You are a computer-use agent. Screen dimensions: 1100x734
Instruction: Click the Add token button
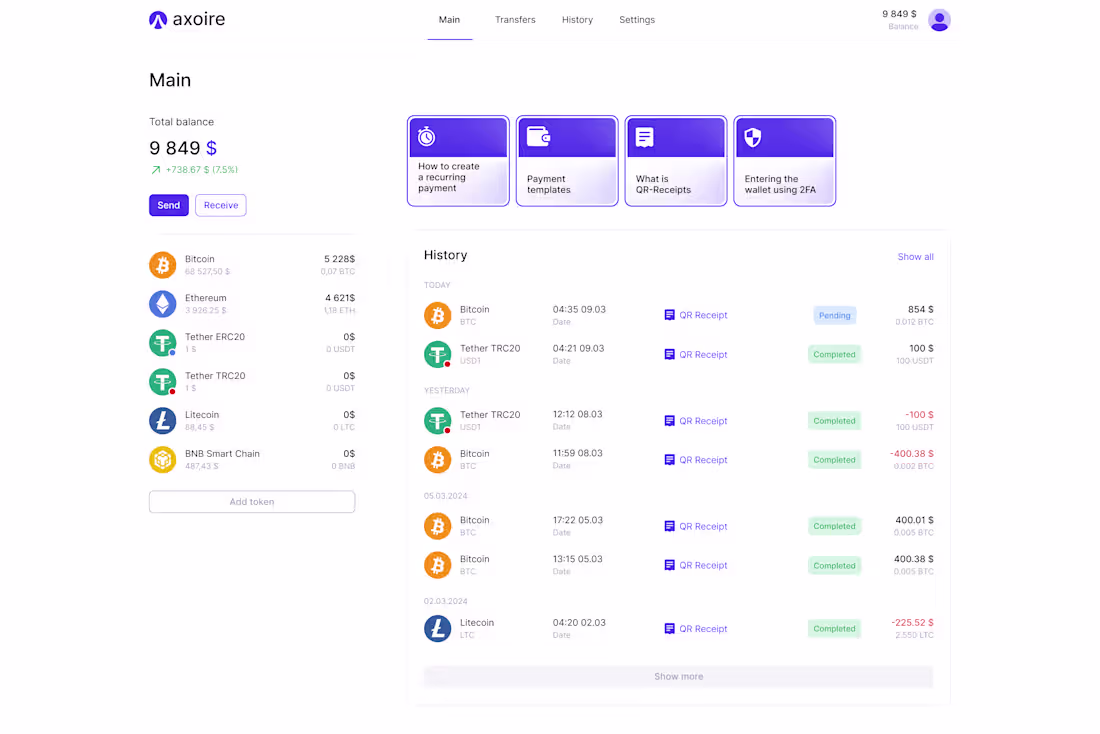251,501
